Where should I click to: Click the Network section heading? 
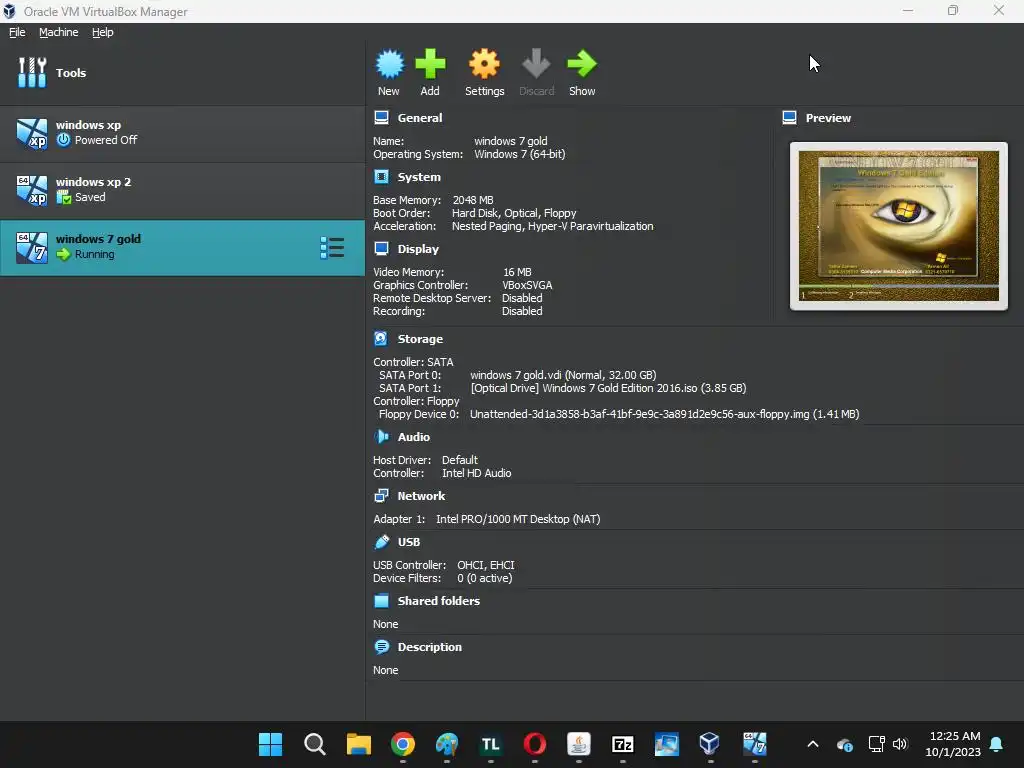421,496
